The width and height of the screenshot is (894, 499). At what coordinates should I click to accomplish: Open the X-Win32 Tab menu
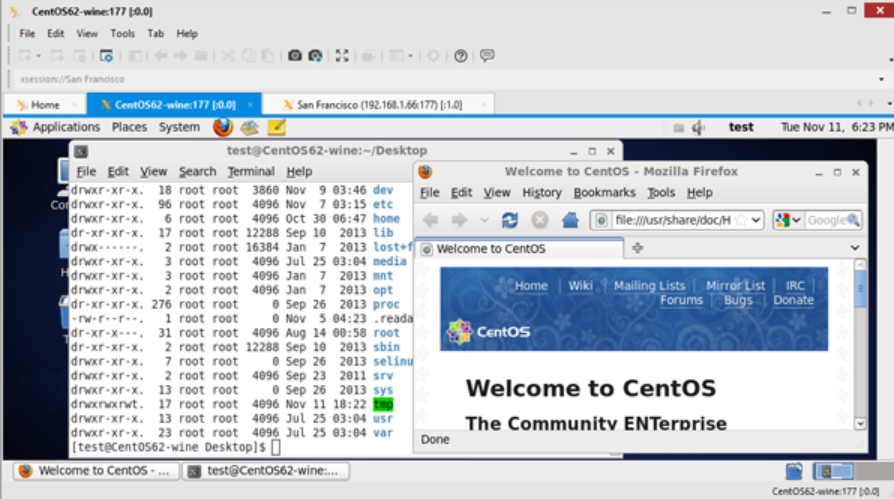[x=155, y=34]
